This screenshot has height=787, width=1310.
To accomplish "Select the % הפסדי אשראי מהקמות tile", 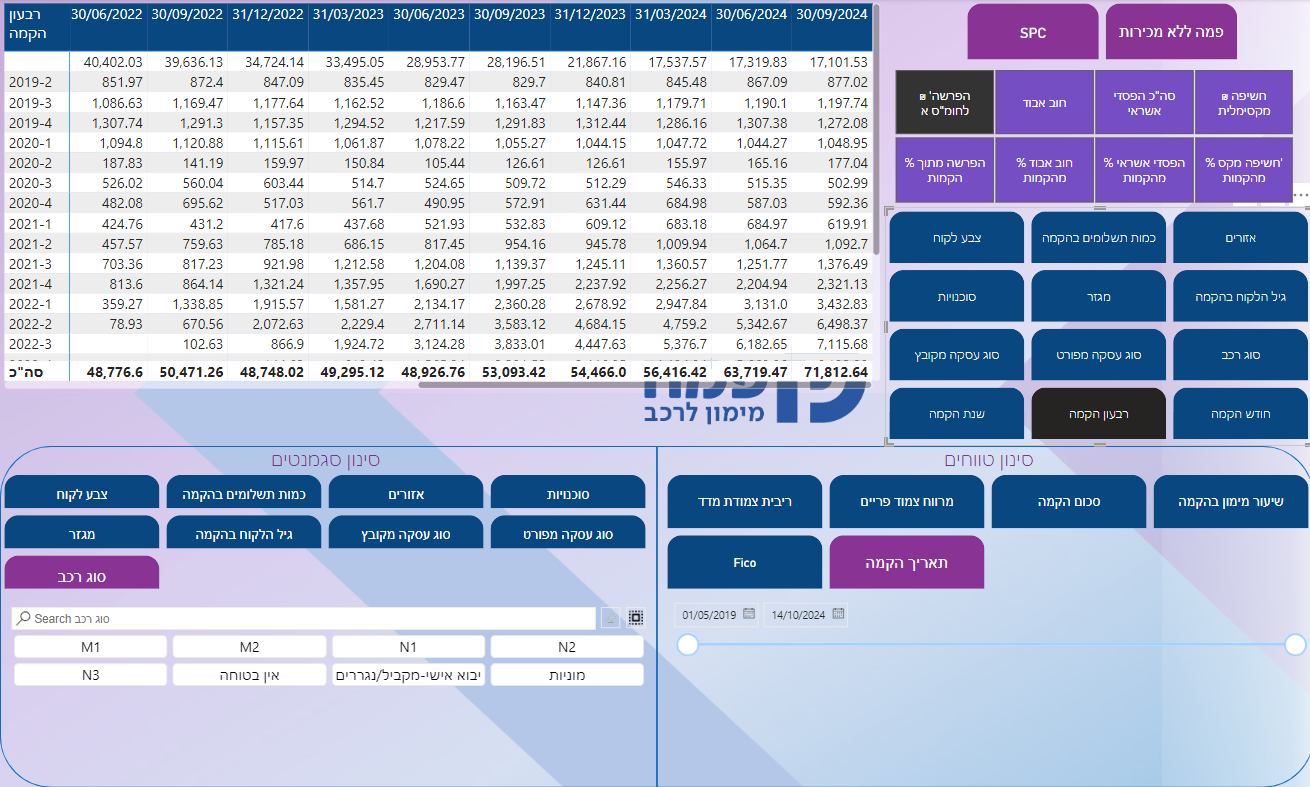I will [1144, 170].
